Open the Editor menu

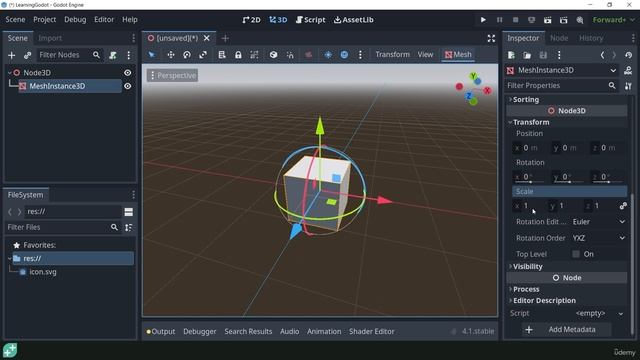tap(104, 20)
